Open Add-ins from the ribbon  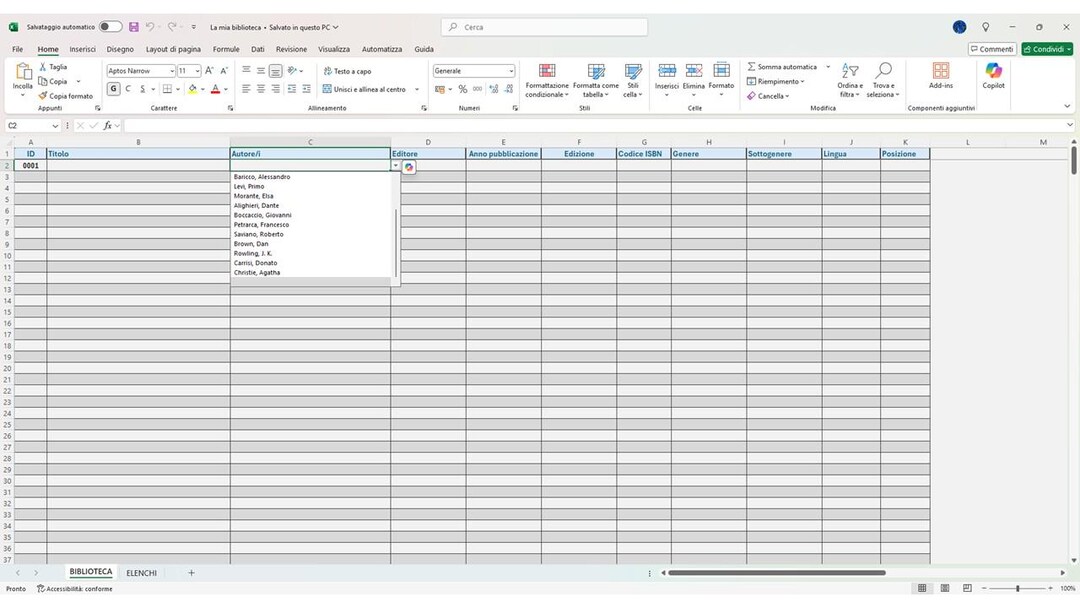(940, 71)
